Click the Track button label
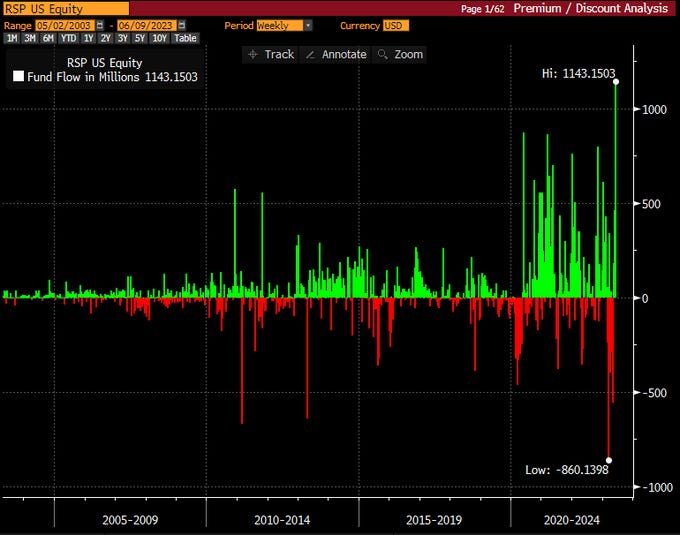Image resolution: width=680 pixels, height=535 pixels. click(x=279, y=55)
